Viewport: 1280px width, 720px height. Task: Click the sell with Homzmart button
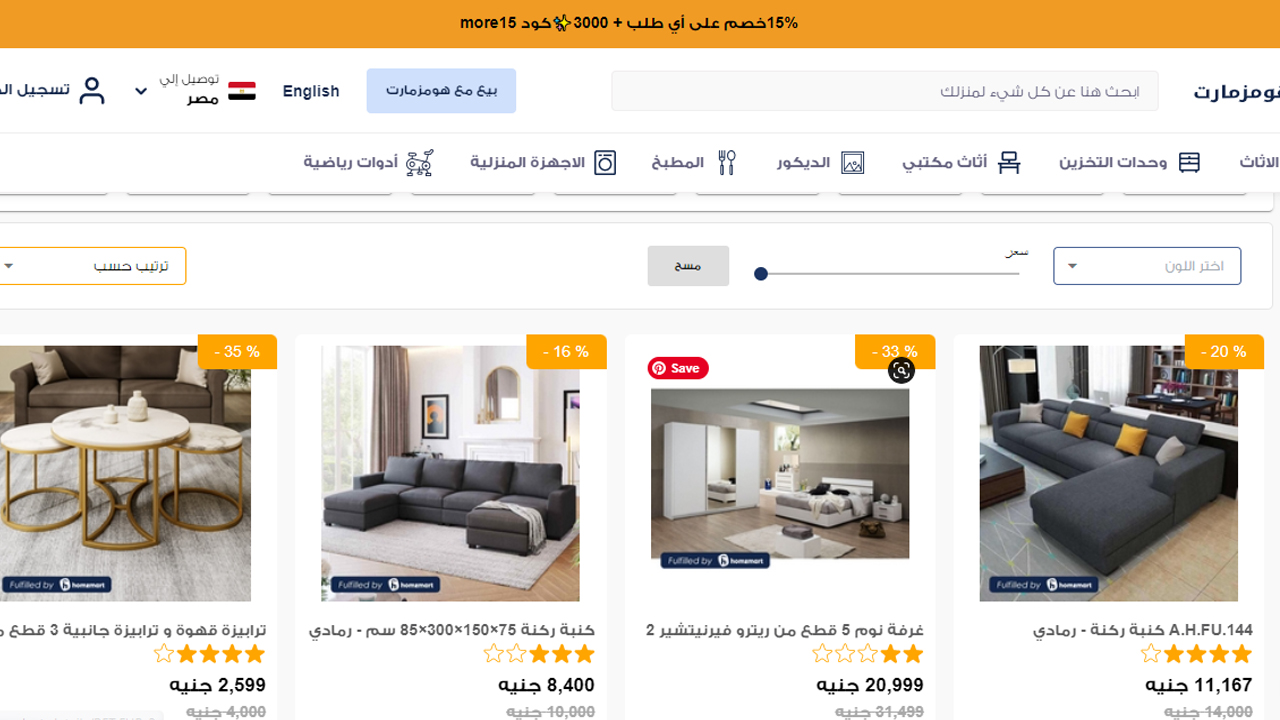pos(441,91)
